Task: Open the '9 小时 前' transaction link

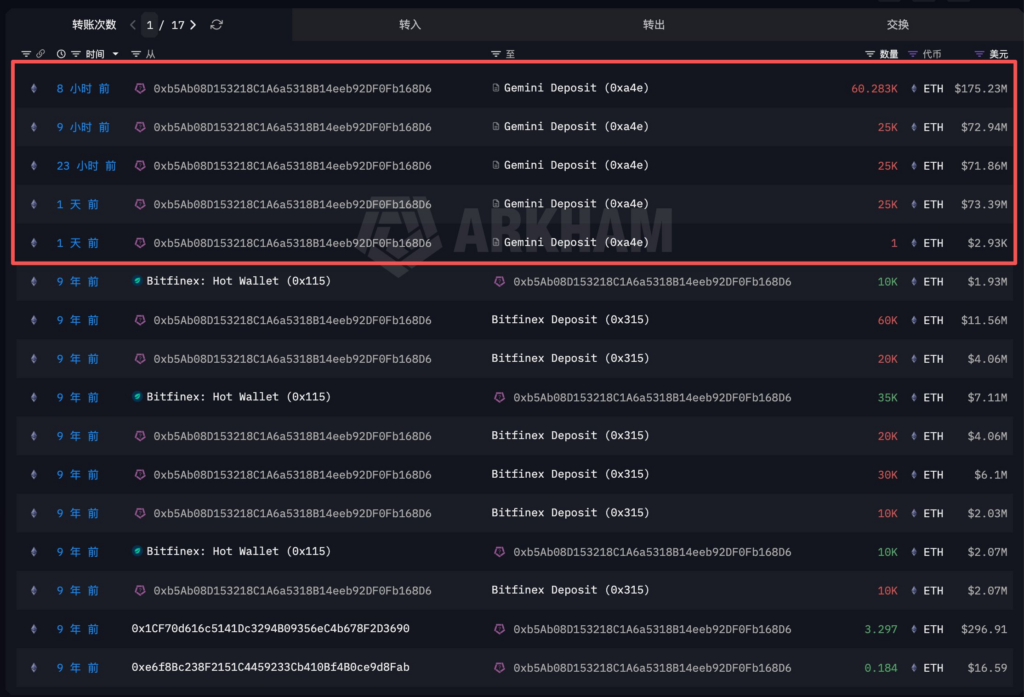Action: [x=83, y=127]
